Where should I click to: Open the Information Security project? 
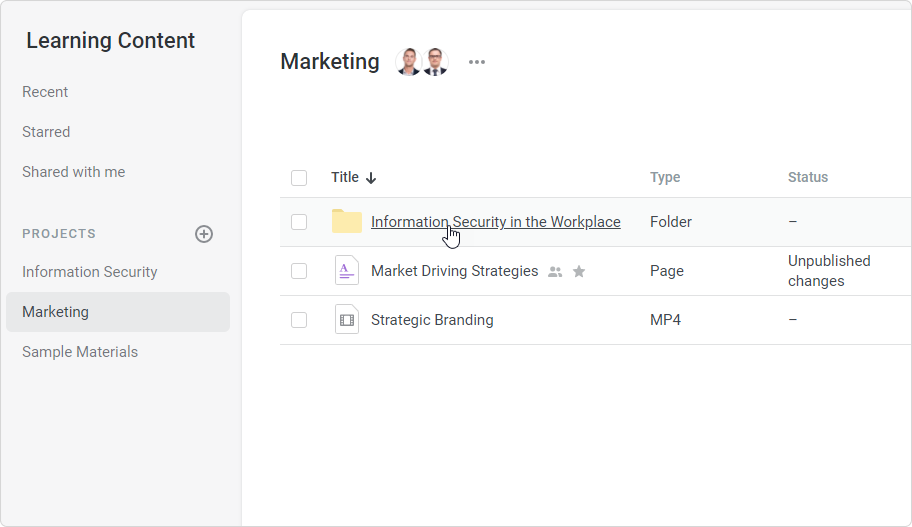pyautogui.click(x=90, y=272)
